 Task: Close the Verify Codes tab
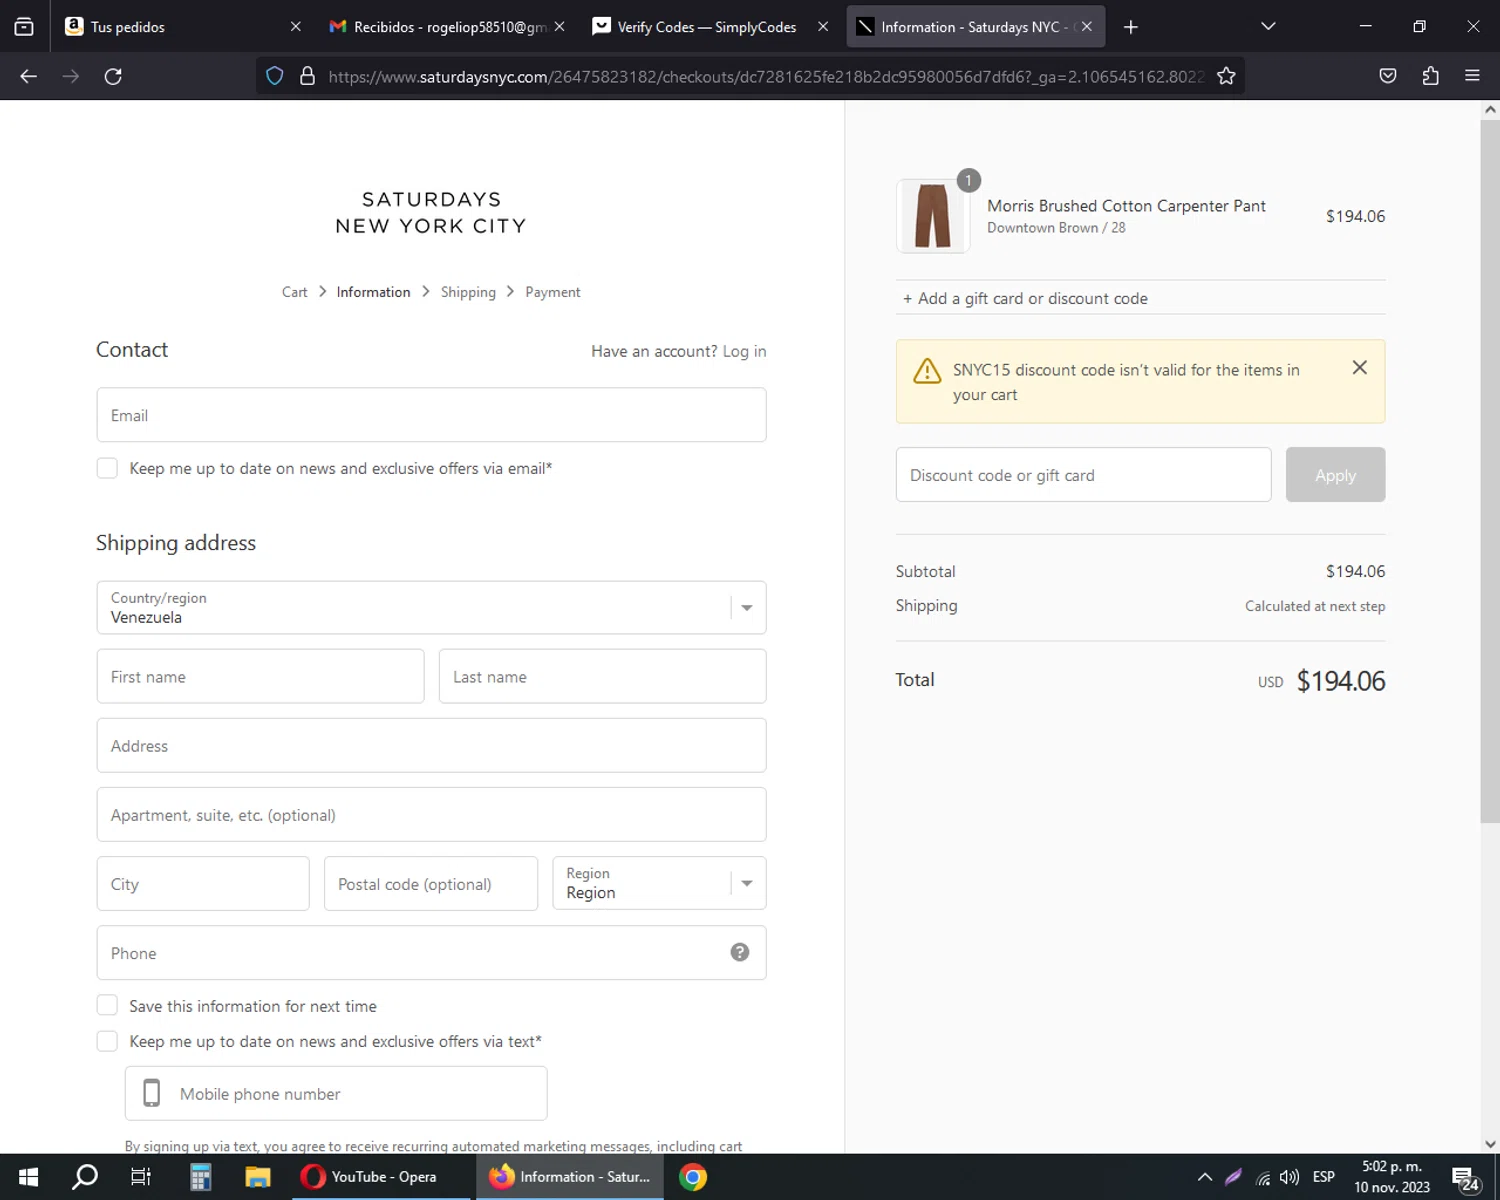823,27
